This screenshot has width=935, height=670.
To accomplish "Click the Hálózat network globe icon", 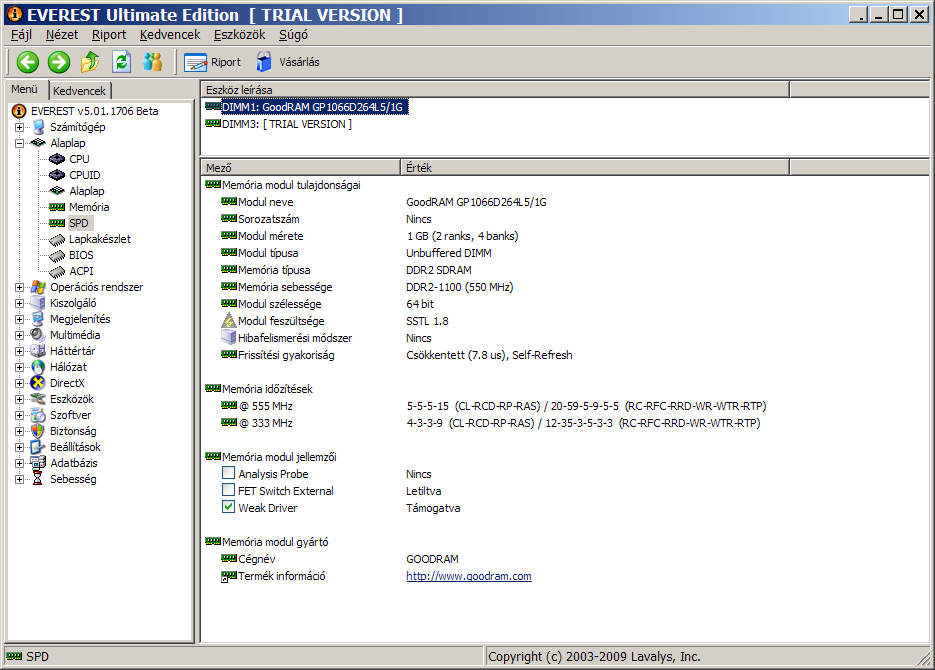I will [x=38, y=367].
